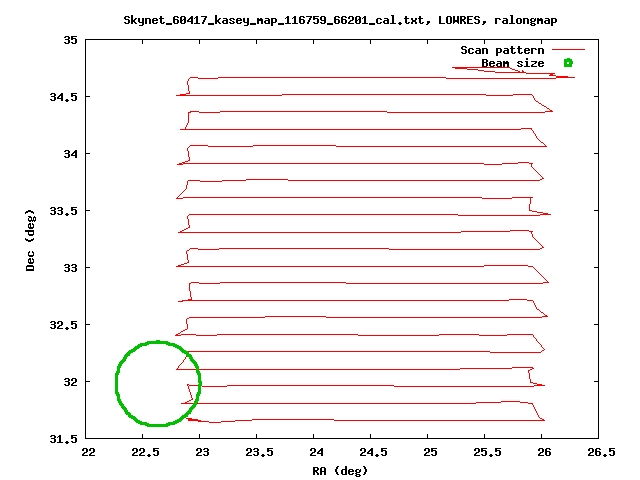Click the red scan pattern legend line
Screen dimensions: 640x480
[569, 50]
